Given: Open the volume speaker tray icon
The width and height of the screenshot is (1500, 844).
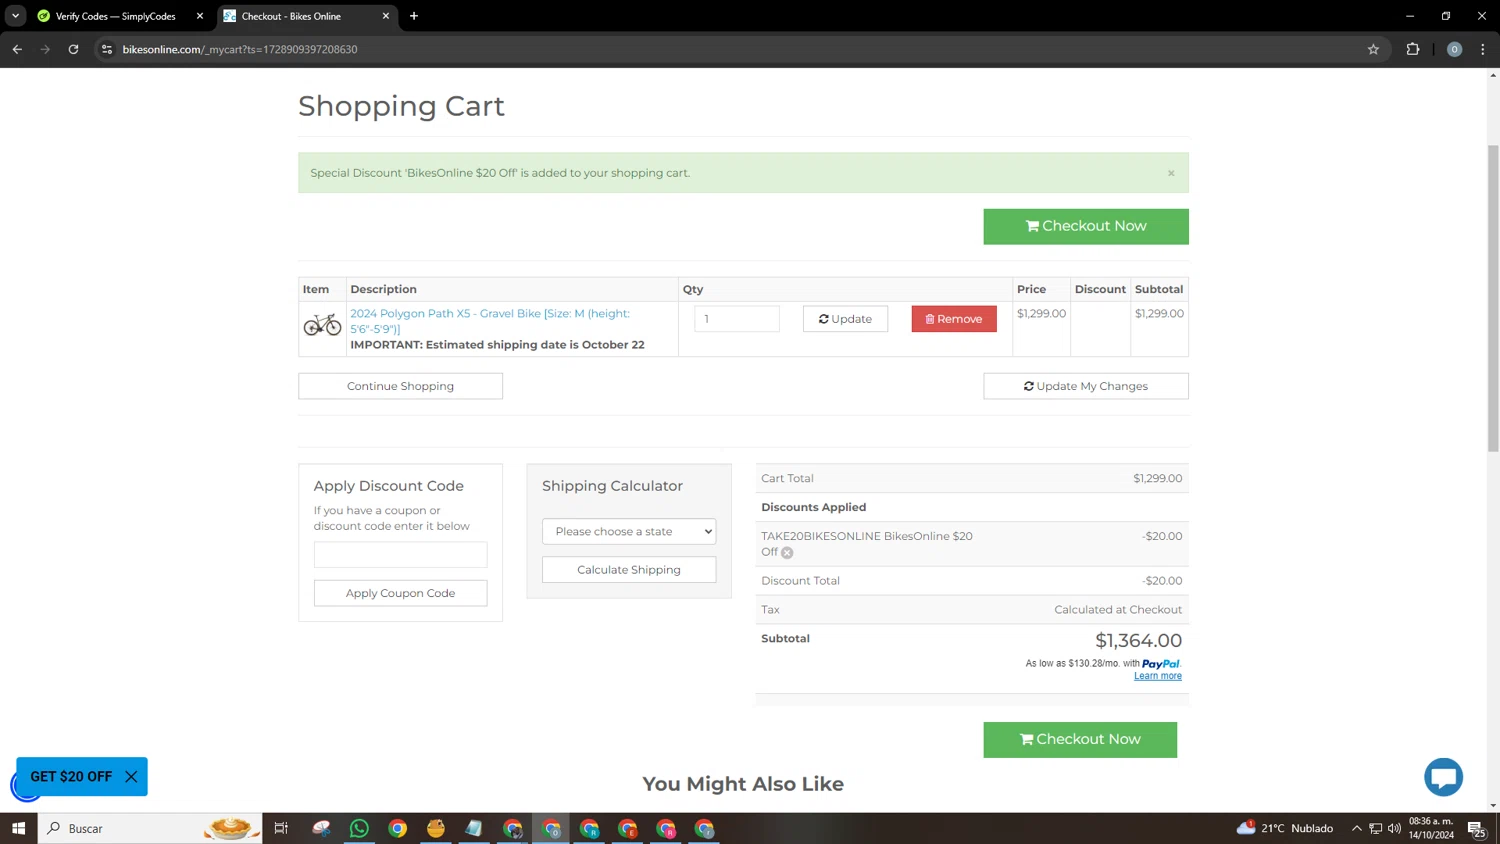Looking at the screenshot, I should 1394,828.
